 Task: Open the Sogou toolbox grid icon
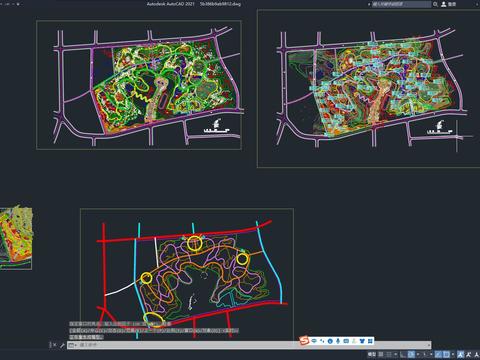click(x=370, y=341)
